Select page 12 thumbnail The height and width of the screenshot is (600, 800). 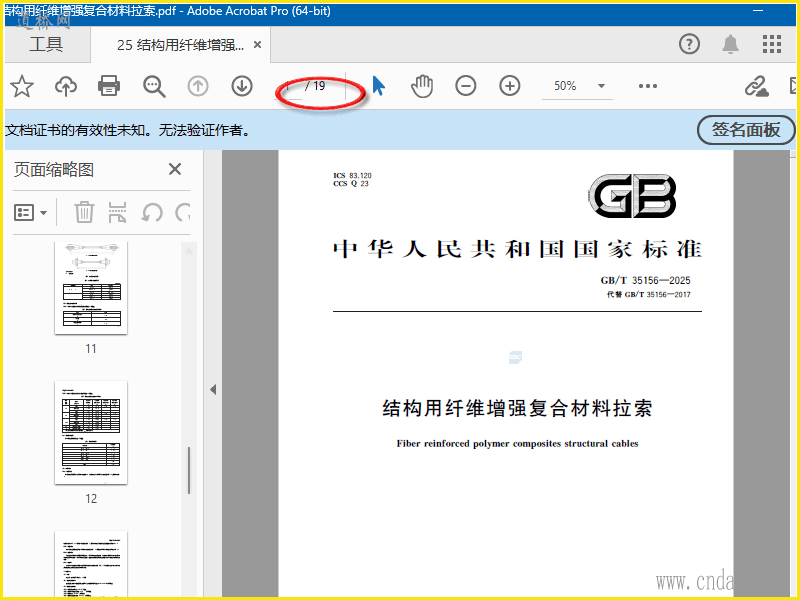tap(91, 432)
